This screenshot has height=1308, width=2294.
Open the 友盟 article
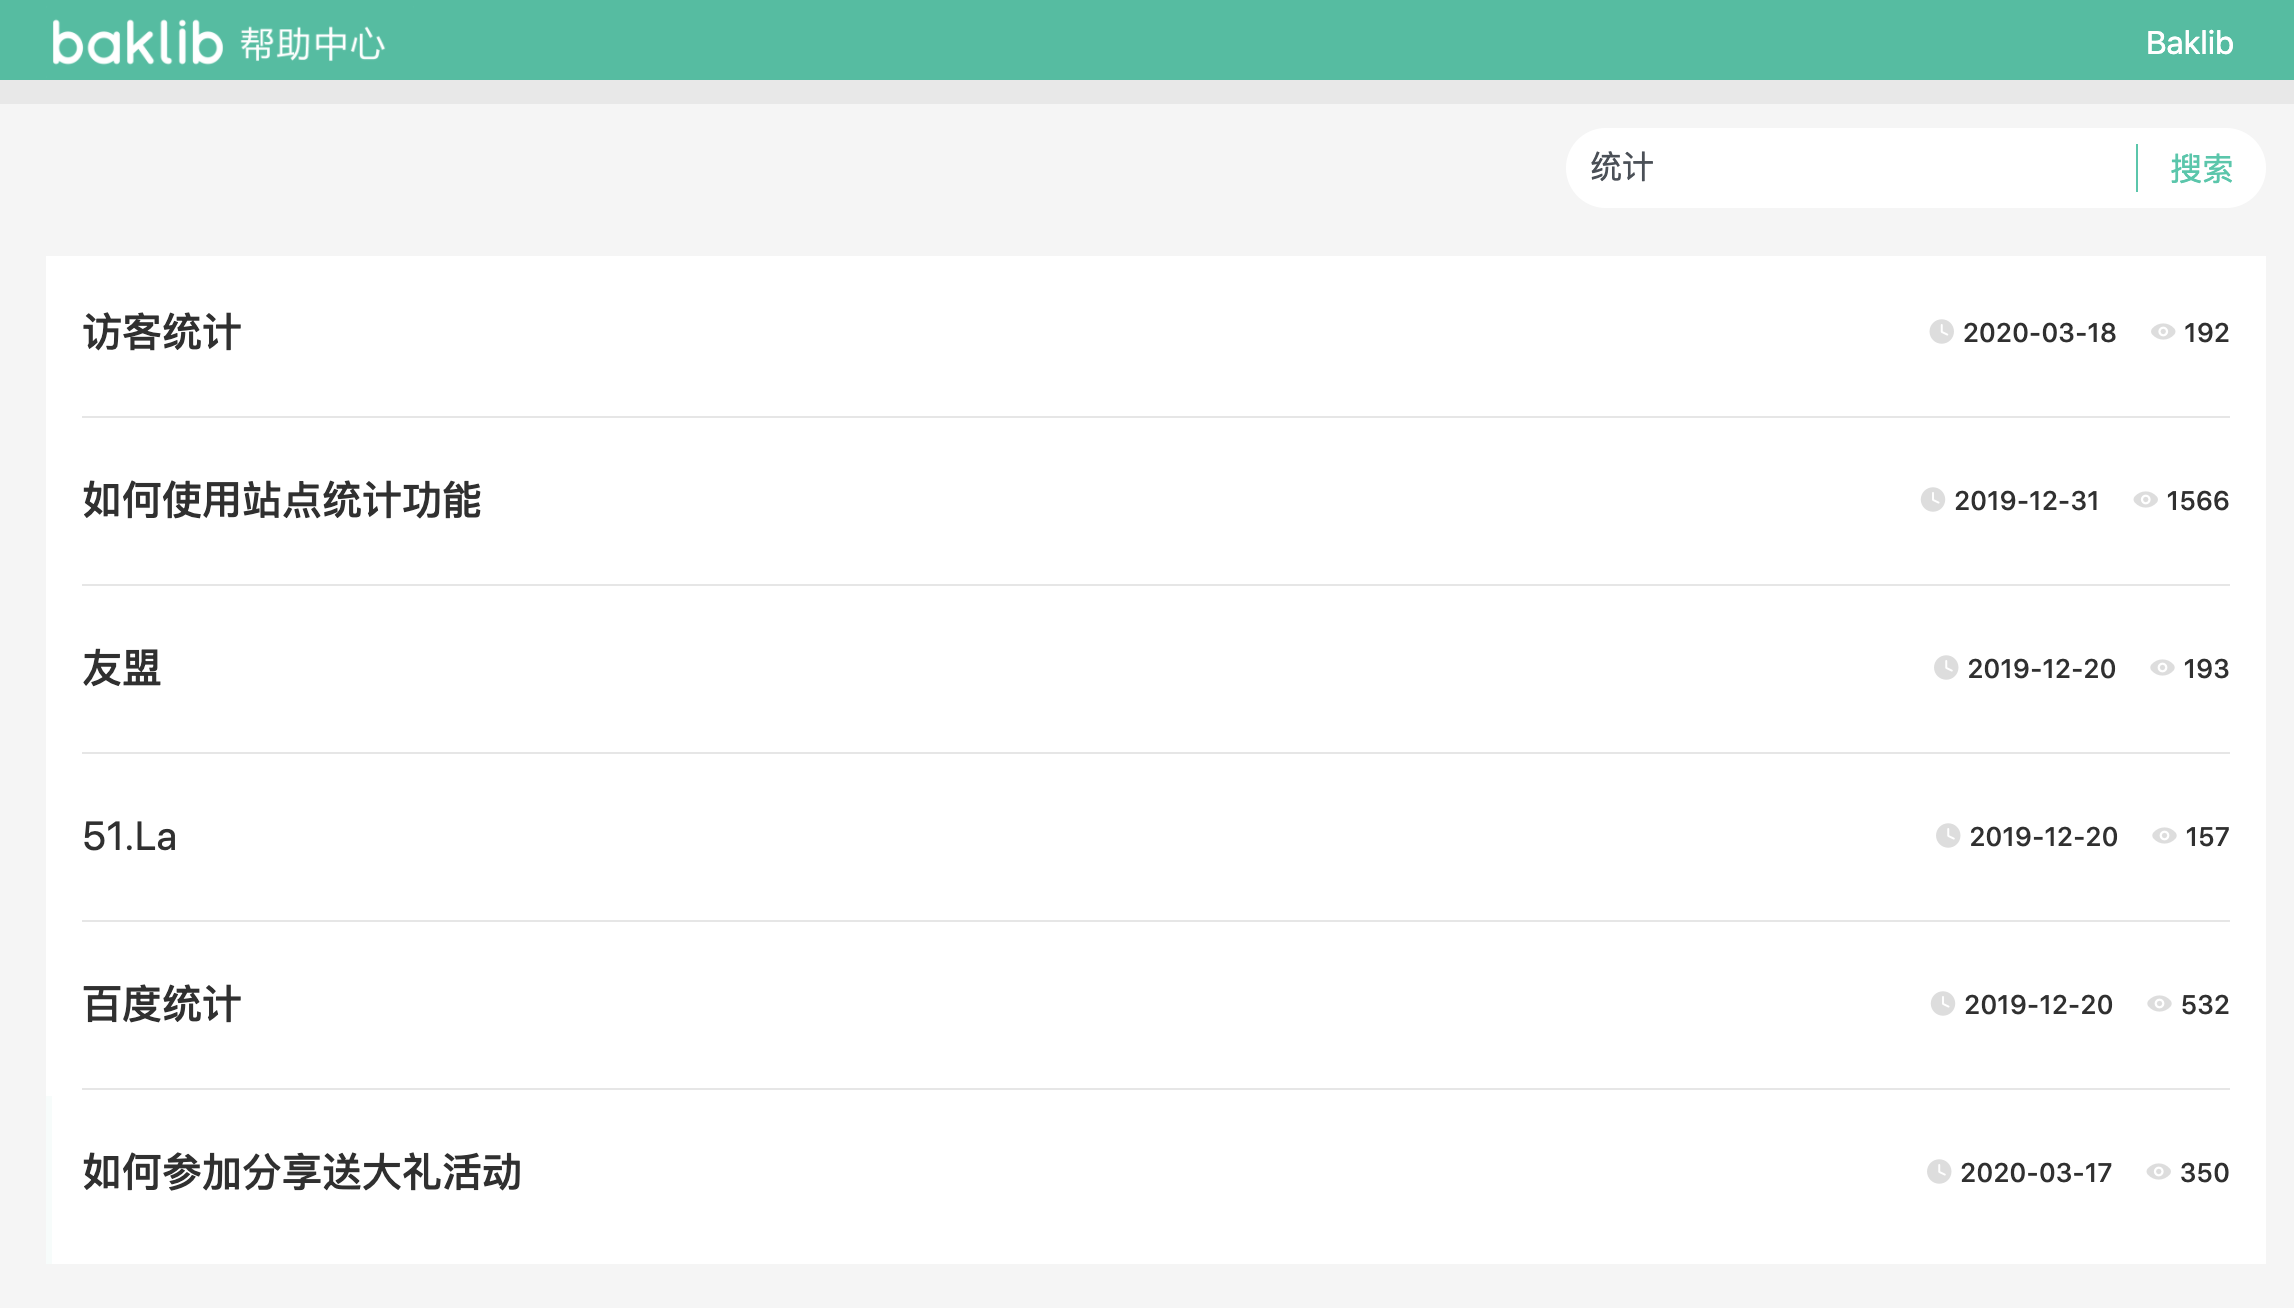click(122, 668)
